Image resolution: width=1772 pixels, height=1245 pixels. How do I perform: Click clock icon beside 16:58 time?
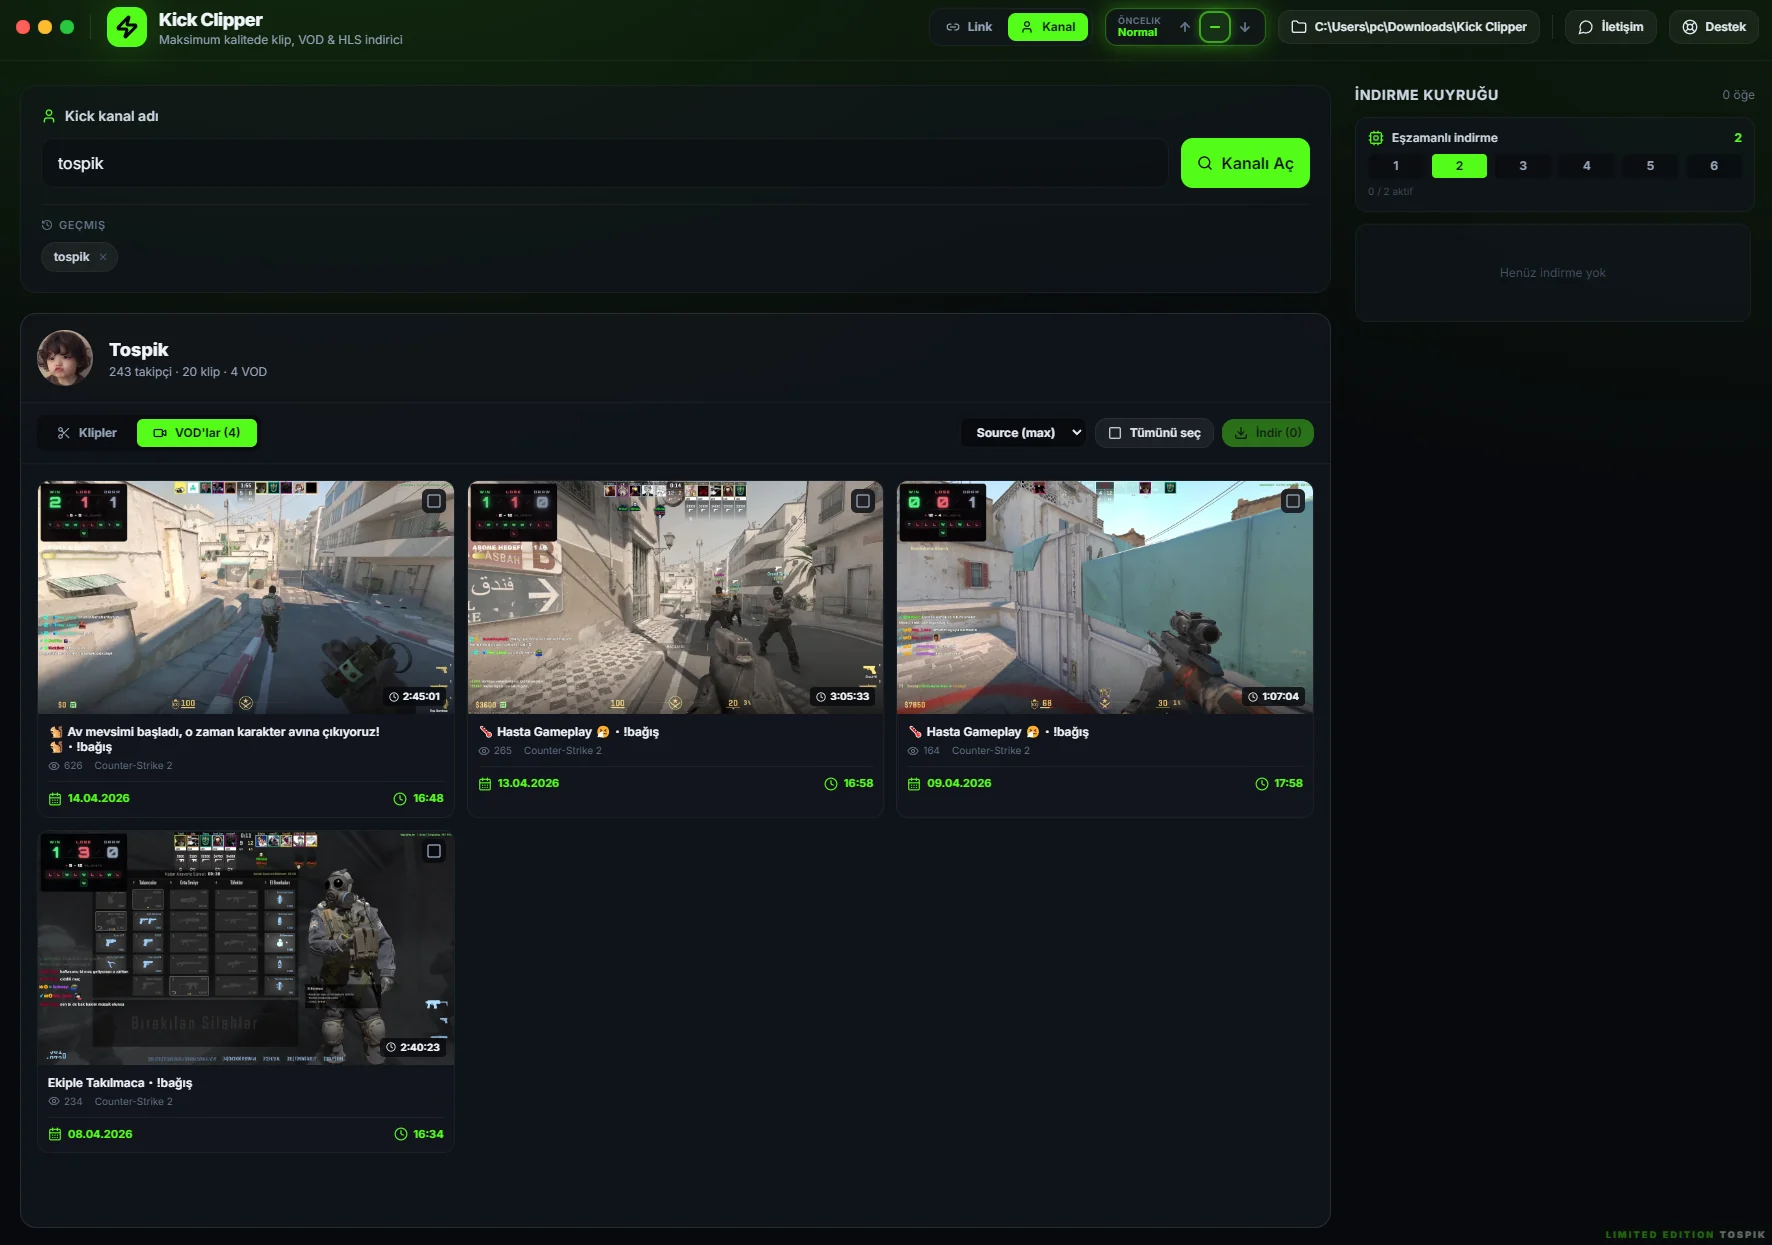(x=831, y=784)
